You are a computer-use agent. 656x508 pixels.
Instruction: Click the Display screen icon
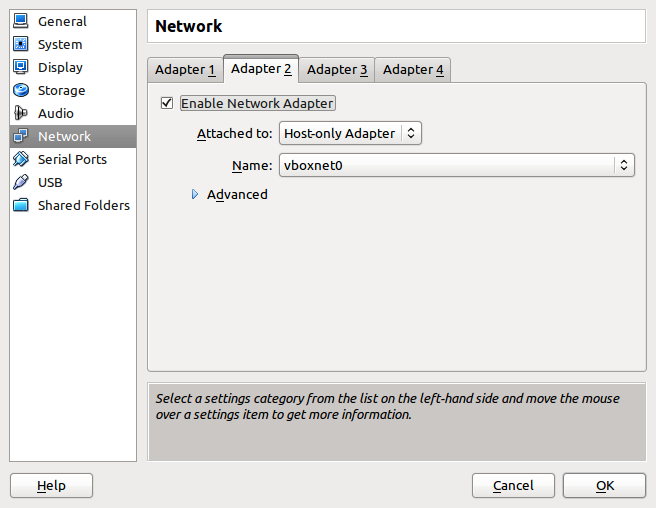[21, 67]
